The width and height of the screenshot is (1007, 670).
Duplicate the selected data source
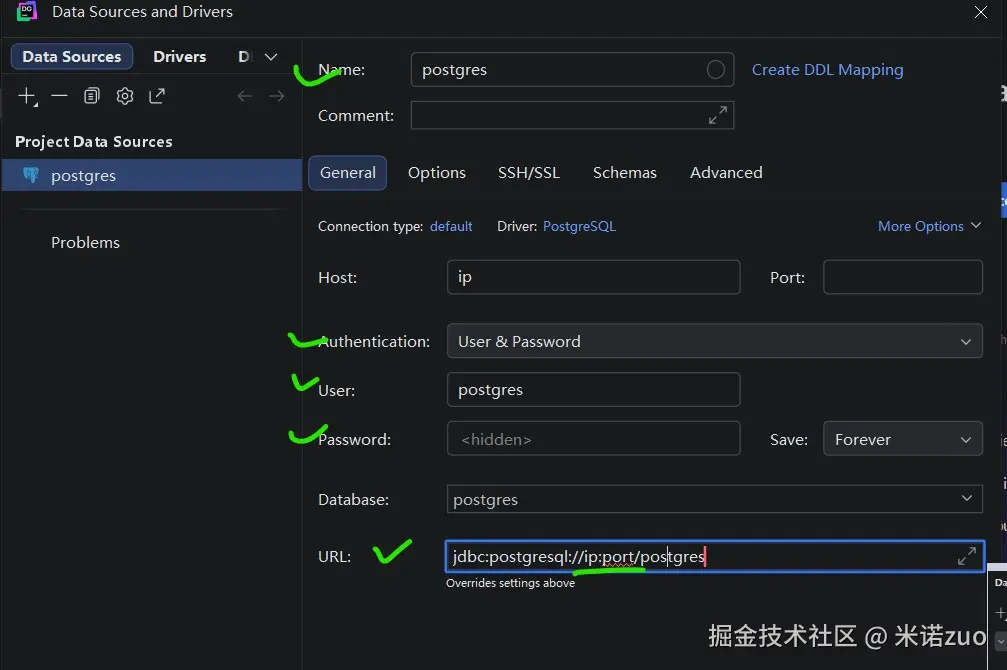(x=92, y=96)
